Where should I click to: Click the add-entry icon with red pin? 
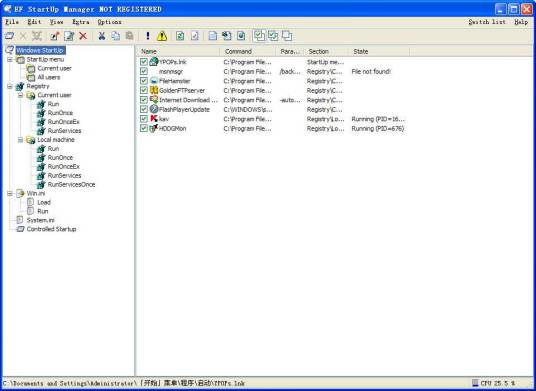(x=55, y=36)
